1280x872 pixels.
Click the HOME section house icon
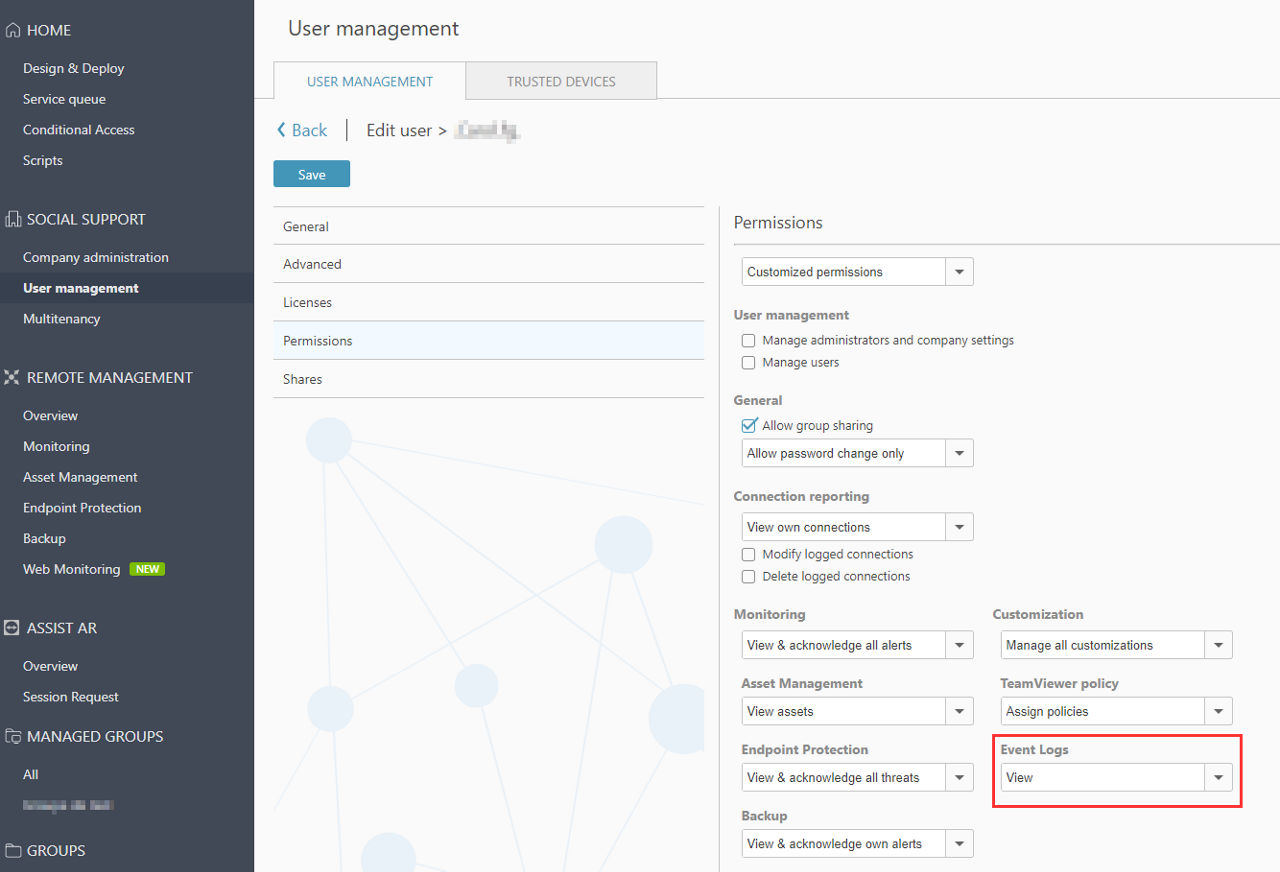point(13,31)
